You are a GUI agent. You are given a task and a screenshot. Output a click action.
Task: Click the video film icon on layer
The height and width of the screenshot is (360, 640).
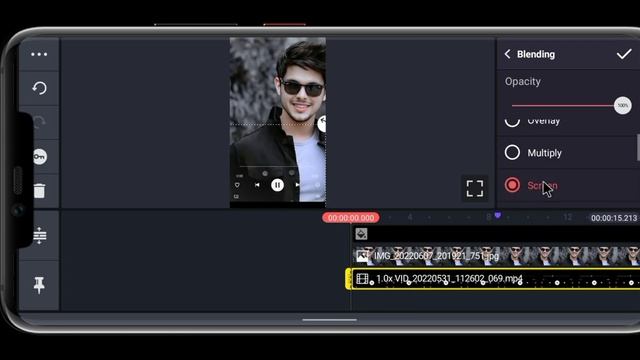[362, 279]
